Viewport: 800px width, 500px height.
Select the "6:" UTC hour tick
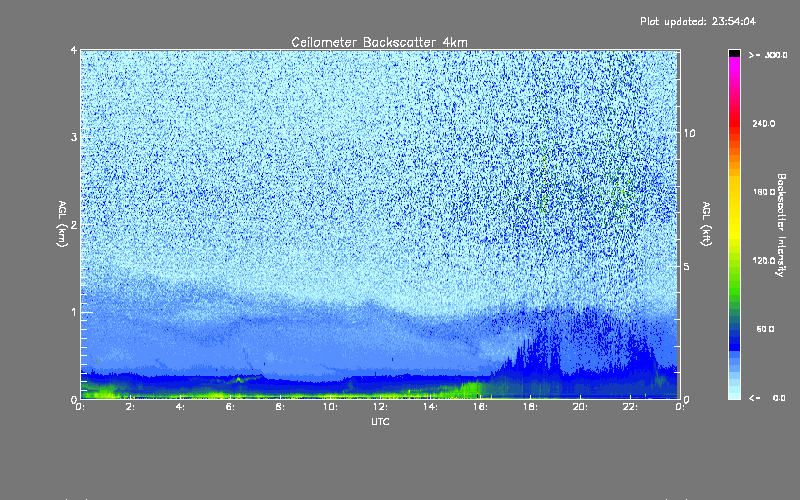click(x=231, y=407)
